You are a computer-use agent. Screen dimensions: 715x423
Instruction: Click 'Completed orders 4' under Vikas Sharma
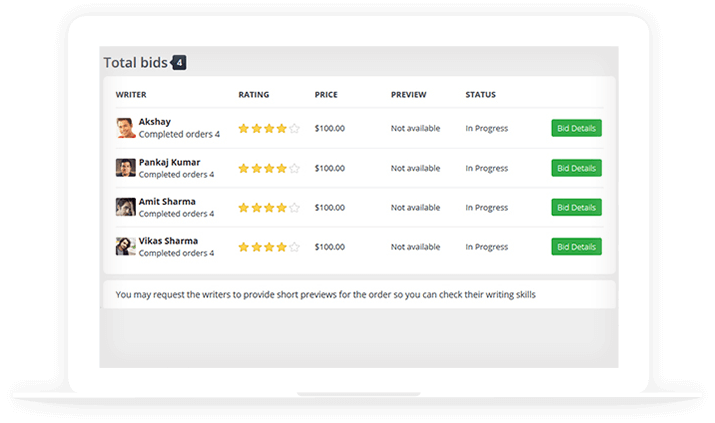[x=176, y=253]
